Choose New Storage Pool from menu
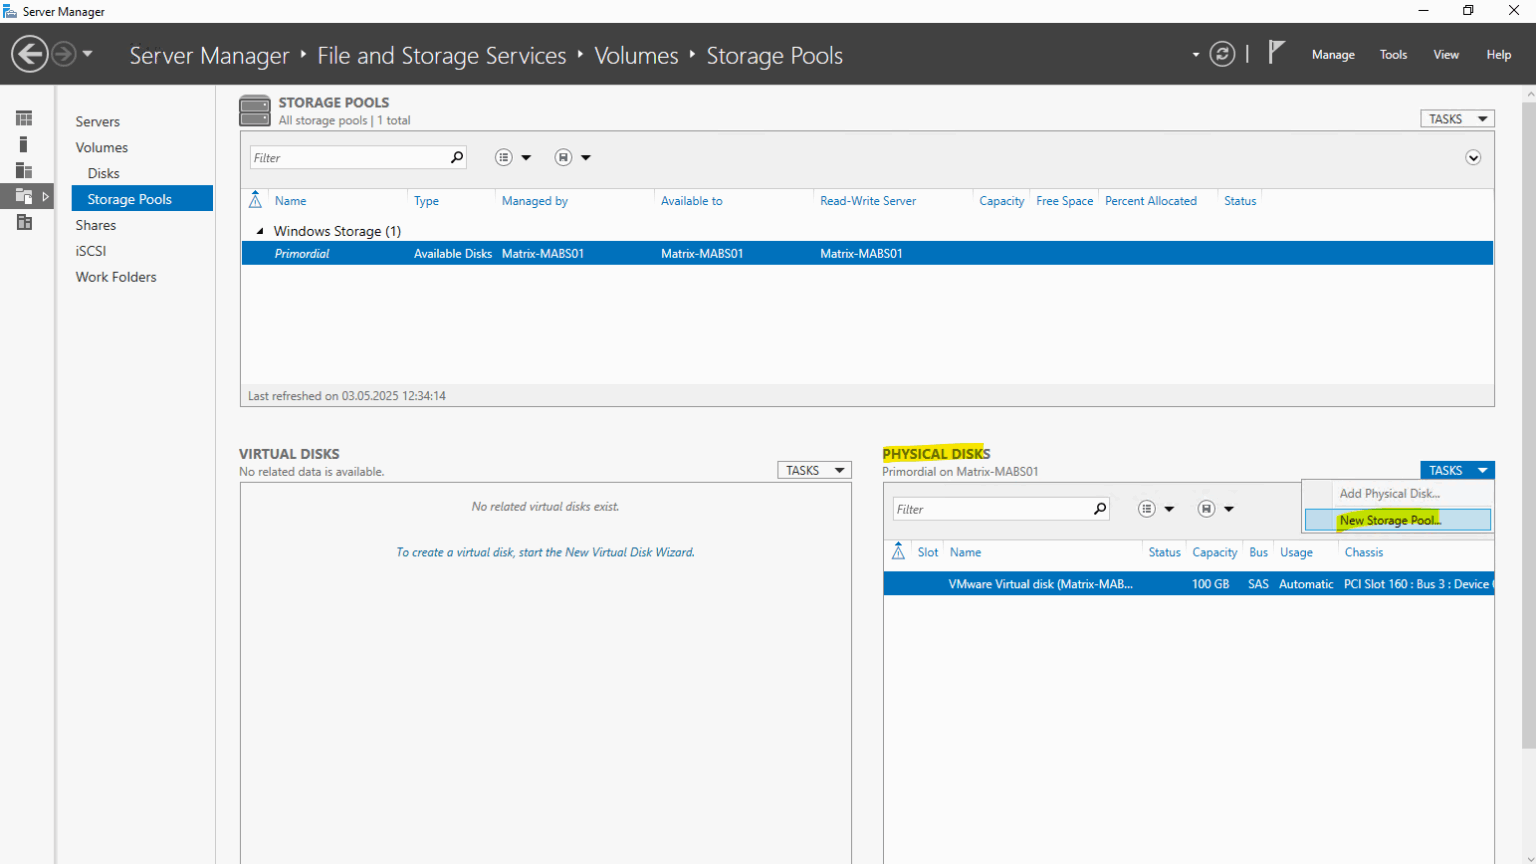Image resolution: width=1536 pixels, height=864 pixels. [x=1390, y=520]
